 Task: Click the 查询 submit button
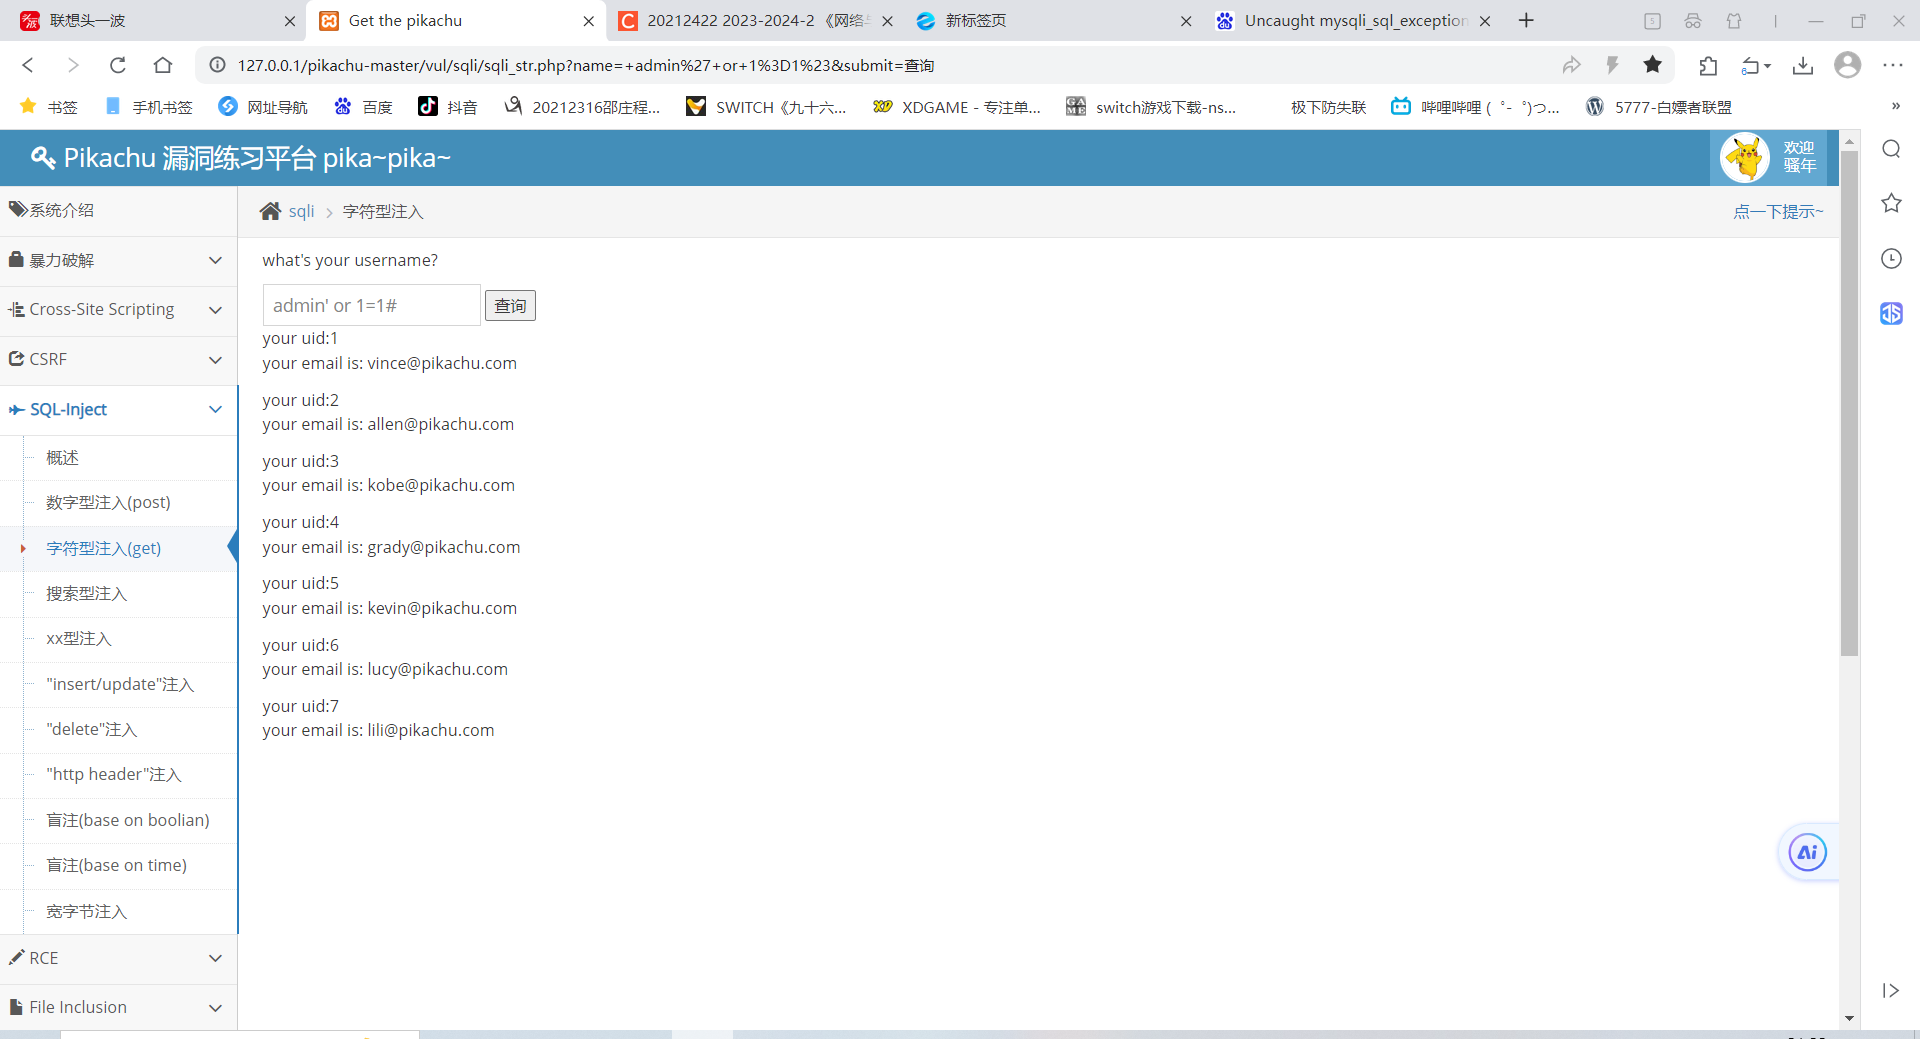(510, 306)
